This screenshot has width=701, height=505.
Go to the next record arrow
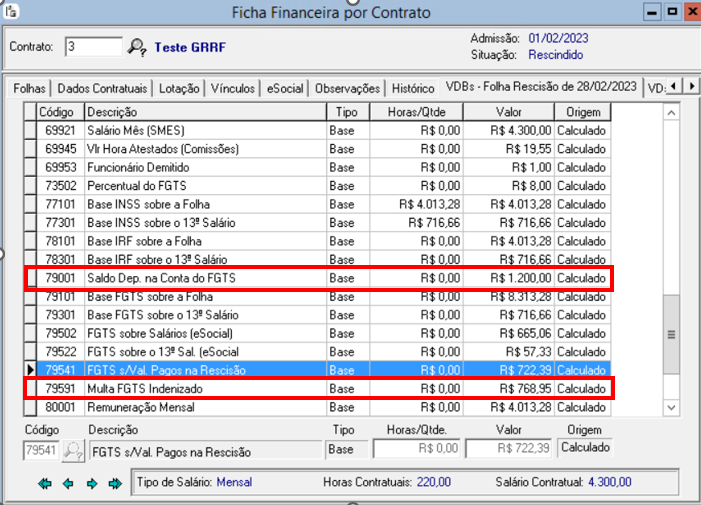(x=91, y=483)
